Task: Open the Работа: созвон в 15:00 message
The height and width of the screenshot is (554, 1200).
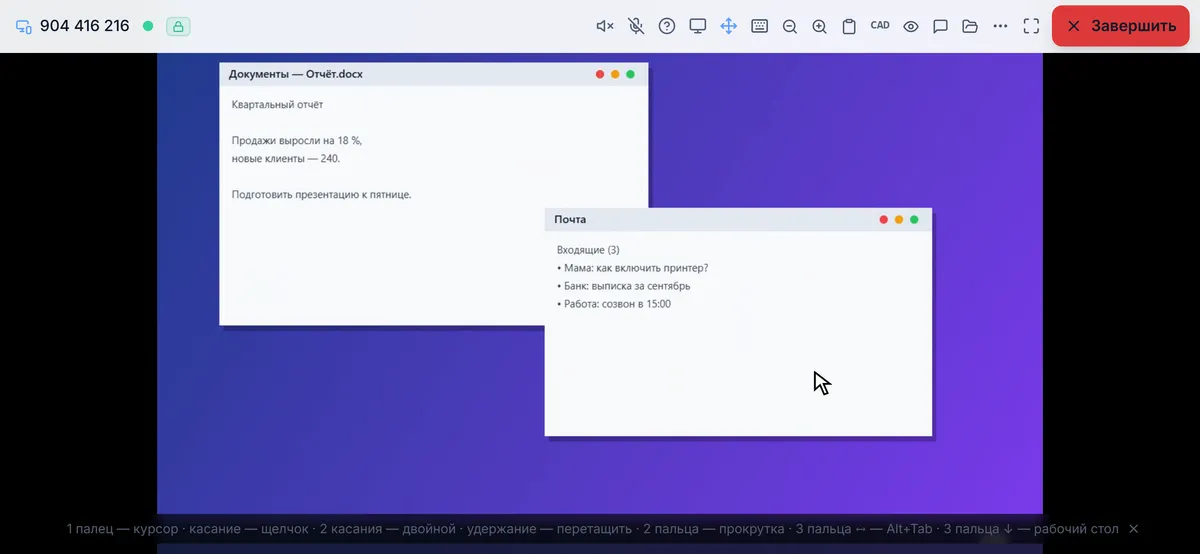Action: tap(613, 304)
